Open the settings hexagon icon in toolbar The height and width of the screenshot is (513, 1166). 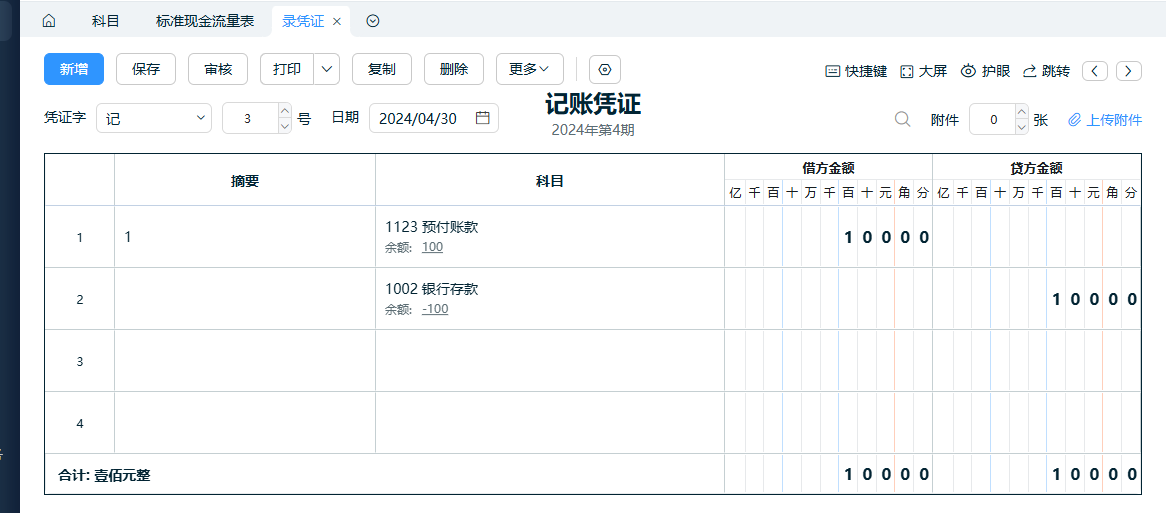605,70
